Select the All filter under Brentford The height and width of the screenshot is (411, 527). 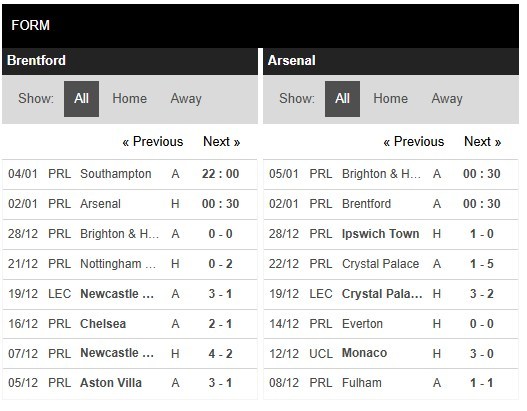[81, 99]
